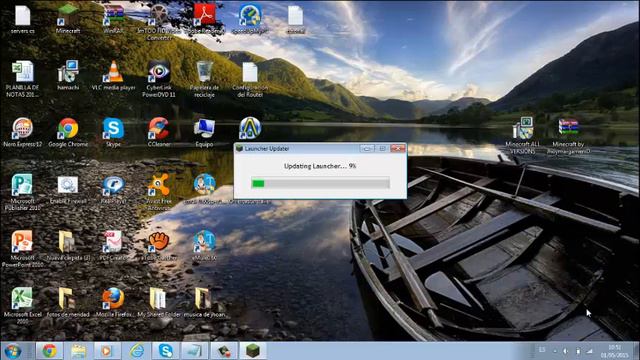The width and height of the screenshot is (640, 360).
Task: Click the Skype taskbar button
Action: (166, 351)
